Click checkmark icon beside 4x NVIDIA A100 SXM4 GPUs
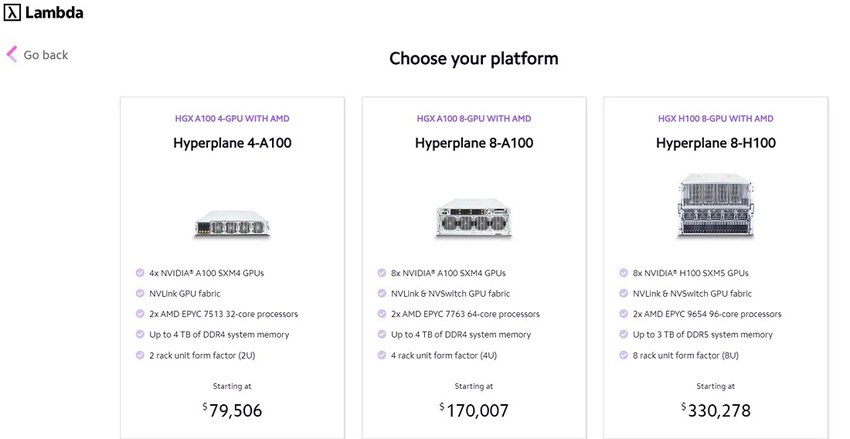850x439 pixels. tap(140, 273)
